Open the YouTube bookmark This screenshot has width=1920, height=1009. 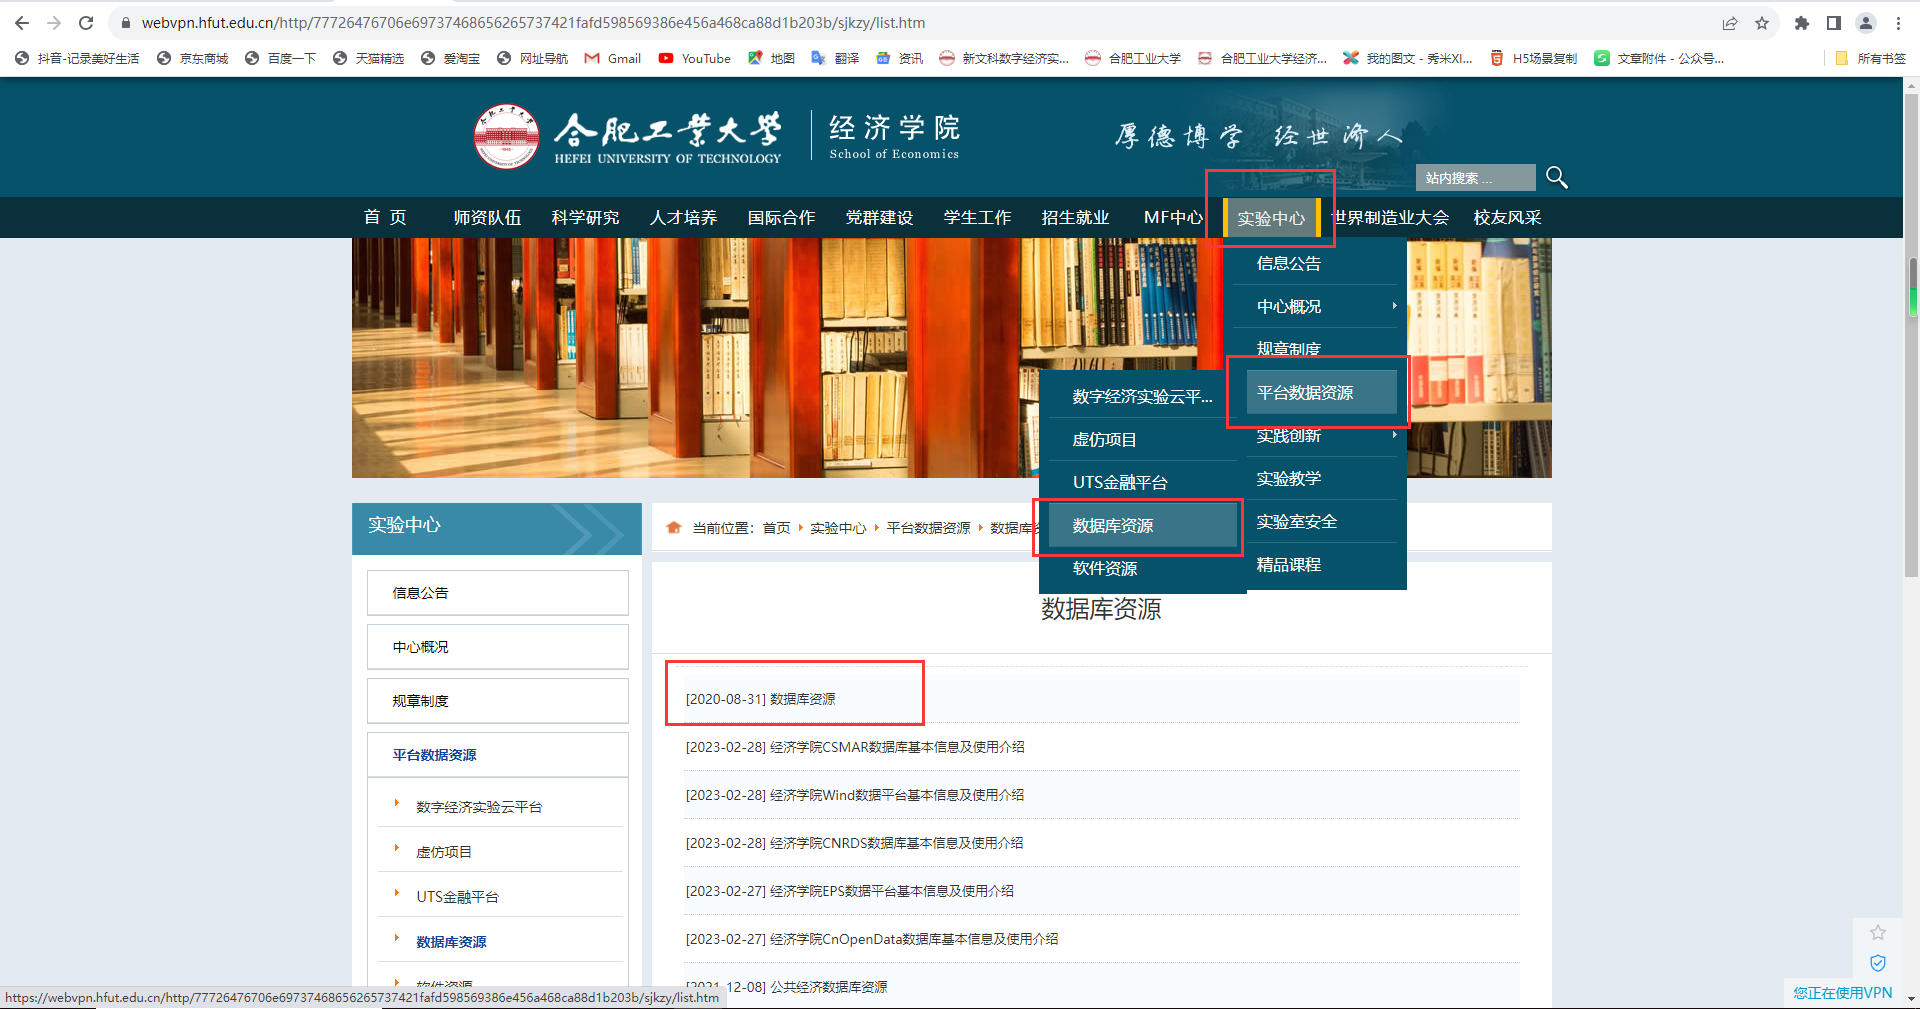pos(695,59)
